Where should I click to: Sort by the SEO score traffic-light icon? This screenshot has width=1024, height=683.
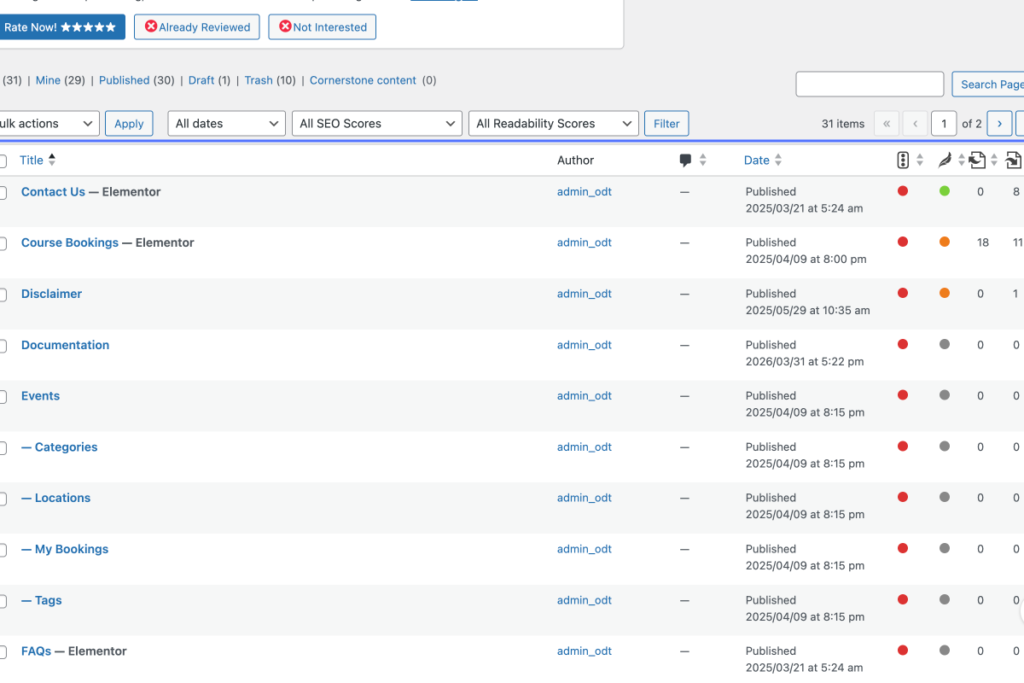point(910,160)
